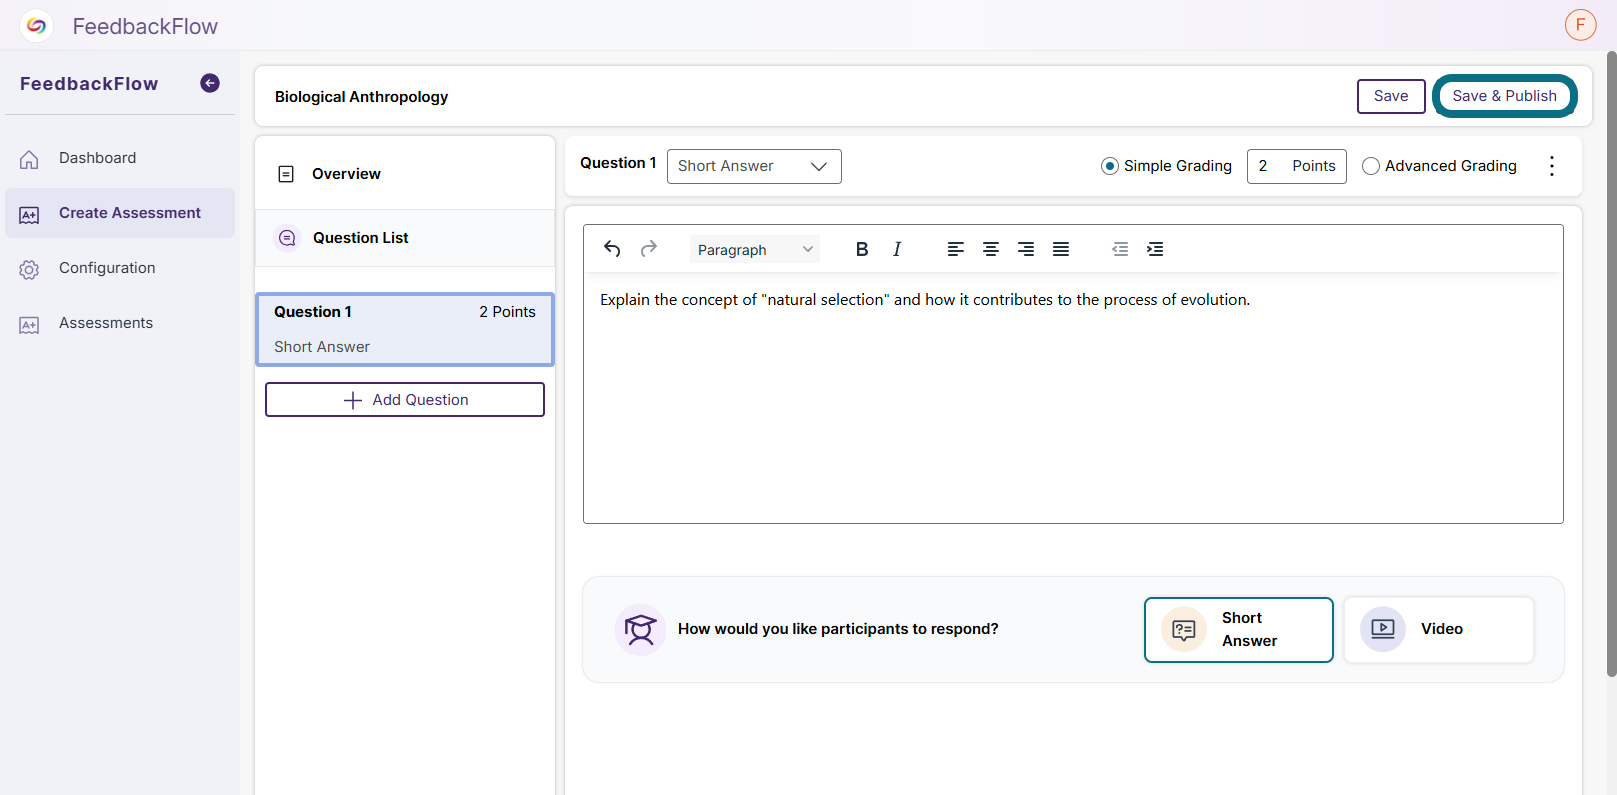Click the Overview document icon

(x=286, y=174)
